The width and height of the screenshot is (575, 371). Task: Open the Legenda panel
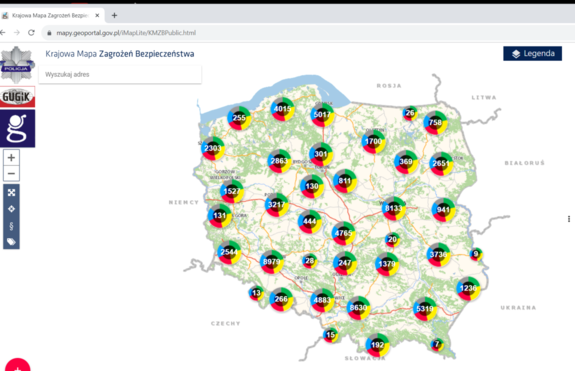point(532,54)
